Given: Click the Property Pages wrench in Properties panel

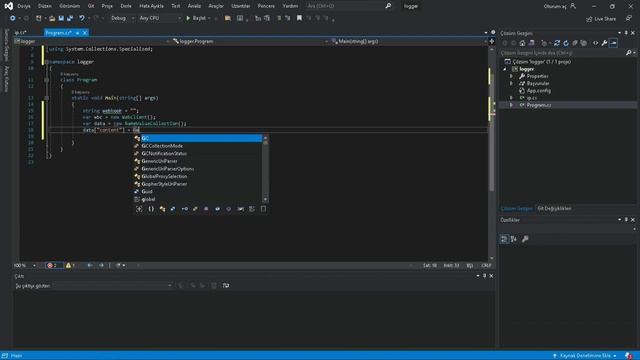Looking at the screenshot, I should [x=525, y=239].
